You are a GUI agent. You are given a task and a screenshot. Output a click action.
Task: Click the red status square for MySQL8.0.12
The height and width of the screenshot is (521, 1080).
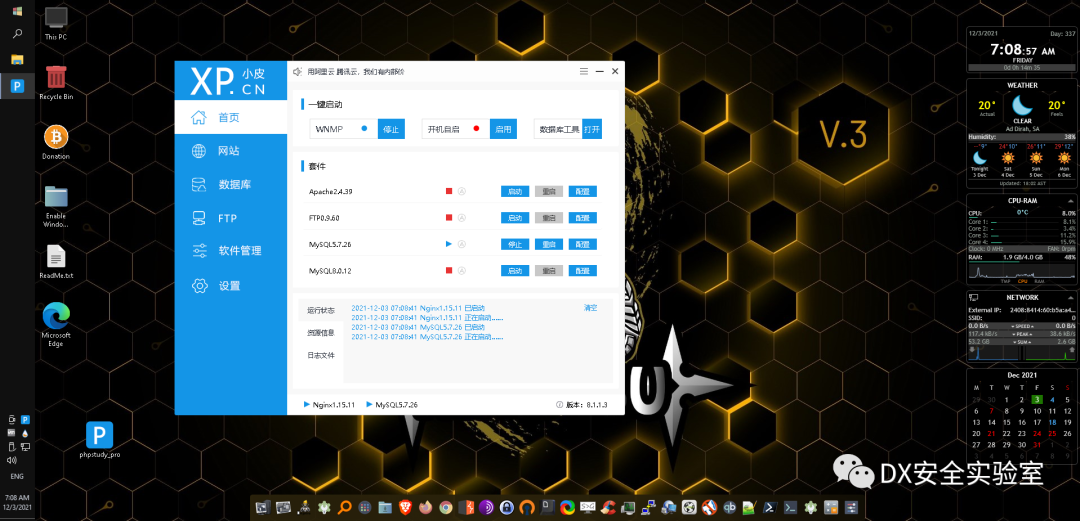(x=449, y=271)
